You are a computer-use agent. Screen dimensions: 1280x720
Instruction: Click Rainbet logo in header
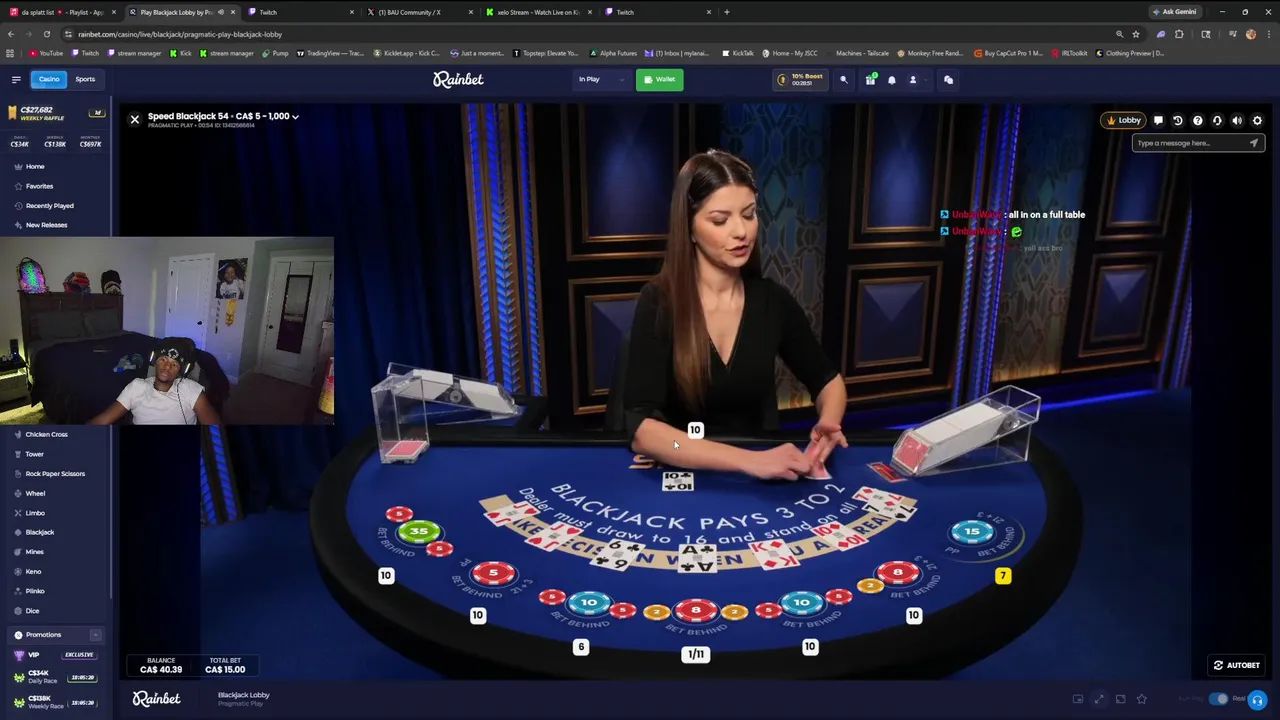tap(458, 79)
